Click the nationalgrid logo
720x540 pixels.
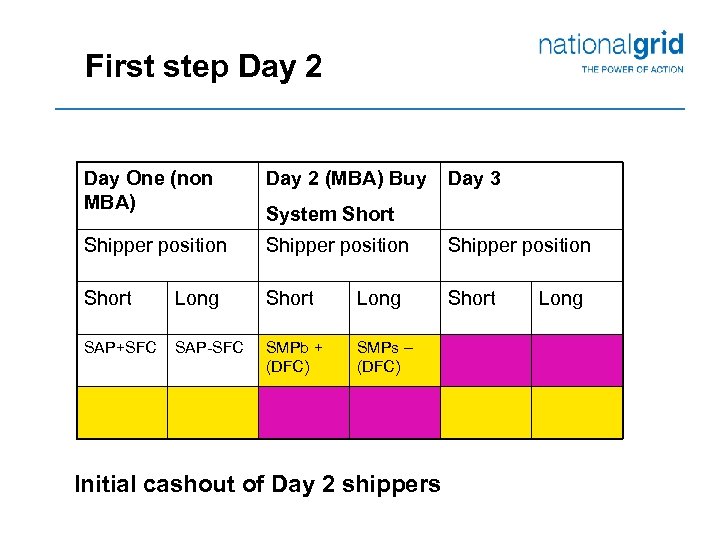pos(611,45)
